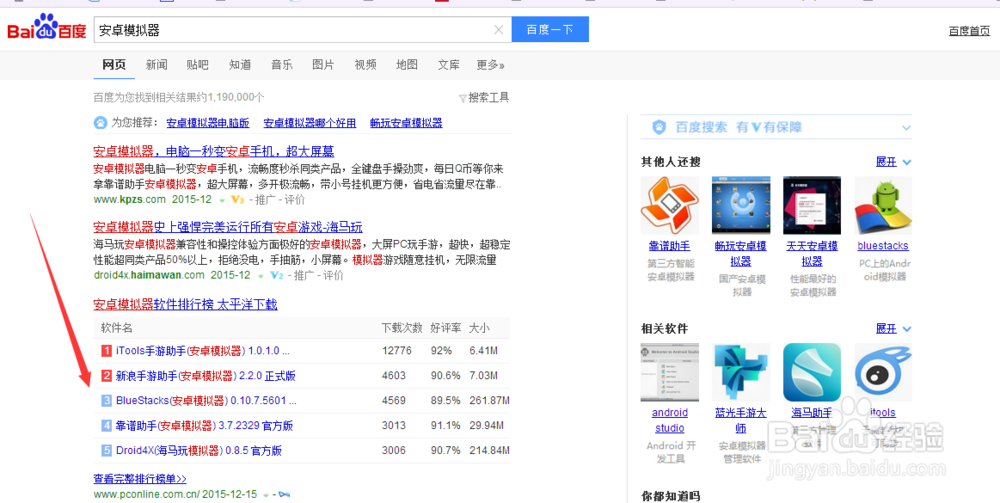
Task: Open the 更多» menu
Action: coord(490,64)
